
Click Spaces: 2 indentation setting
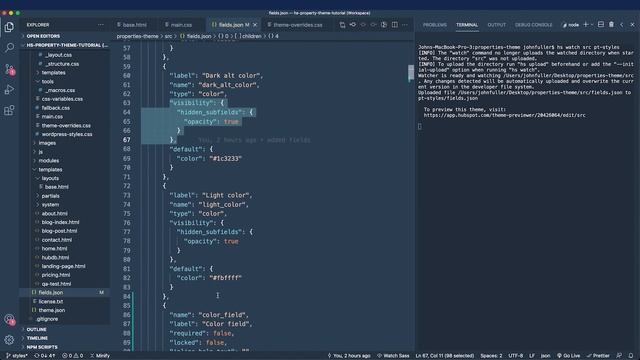[x=491, y=356]
